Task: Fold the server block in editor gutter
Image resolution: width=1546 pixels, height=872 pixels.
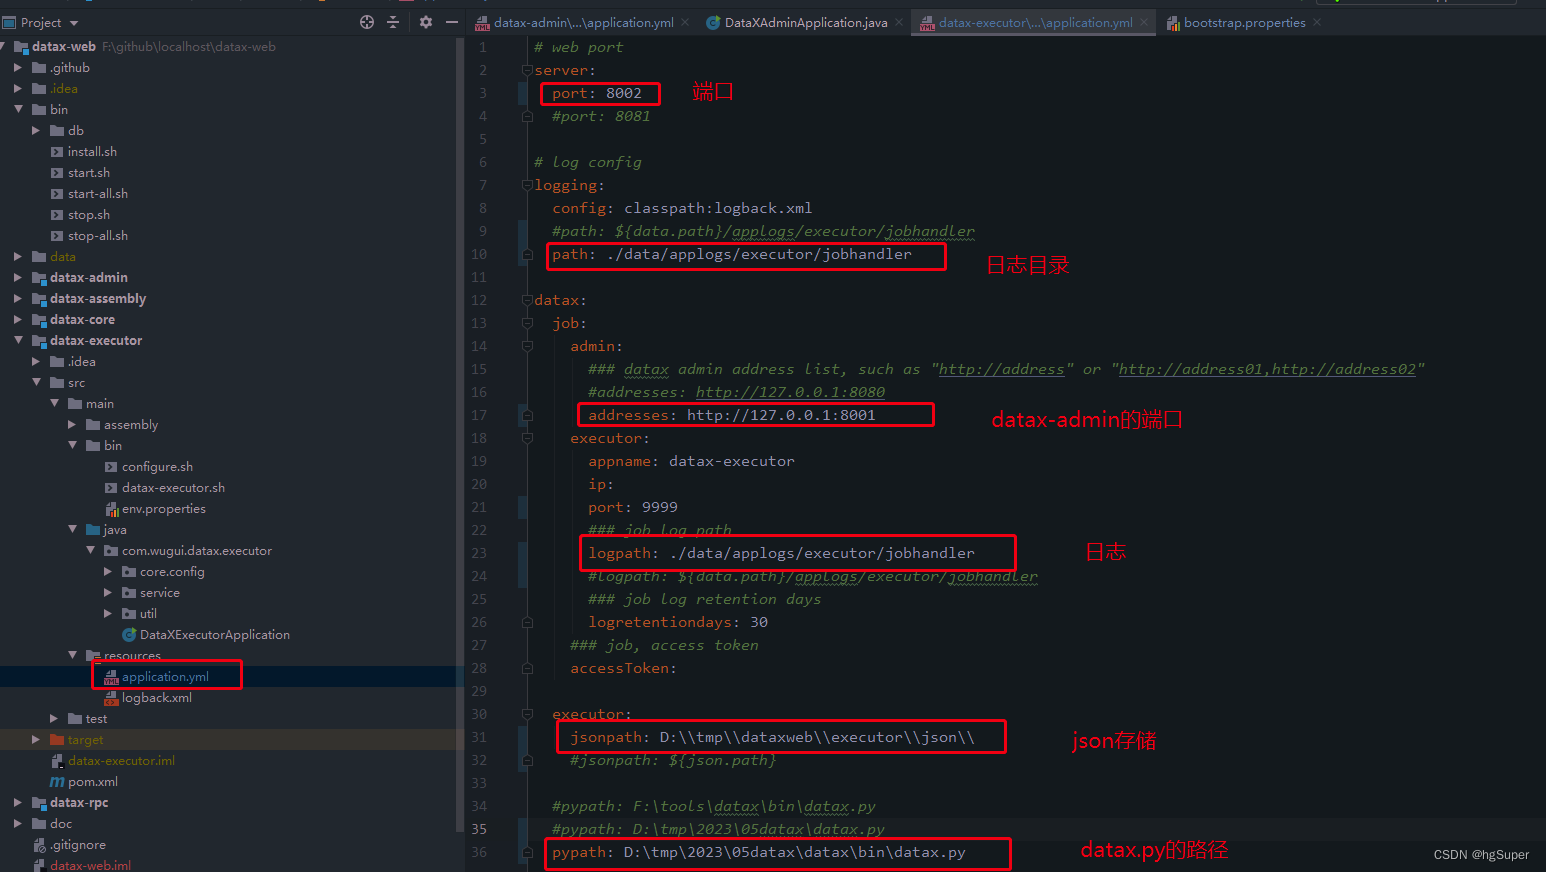Action: pyautogui.click(x=527, y=70)
